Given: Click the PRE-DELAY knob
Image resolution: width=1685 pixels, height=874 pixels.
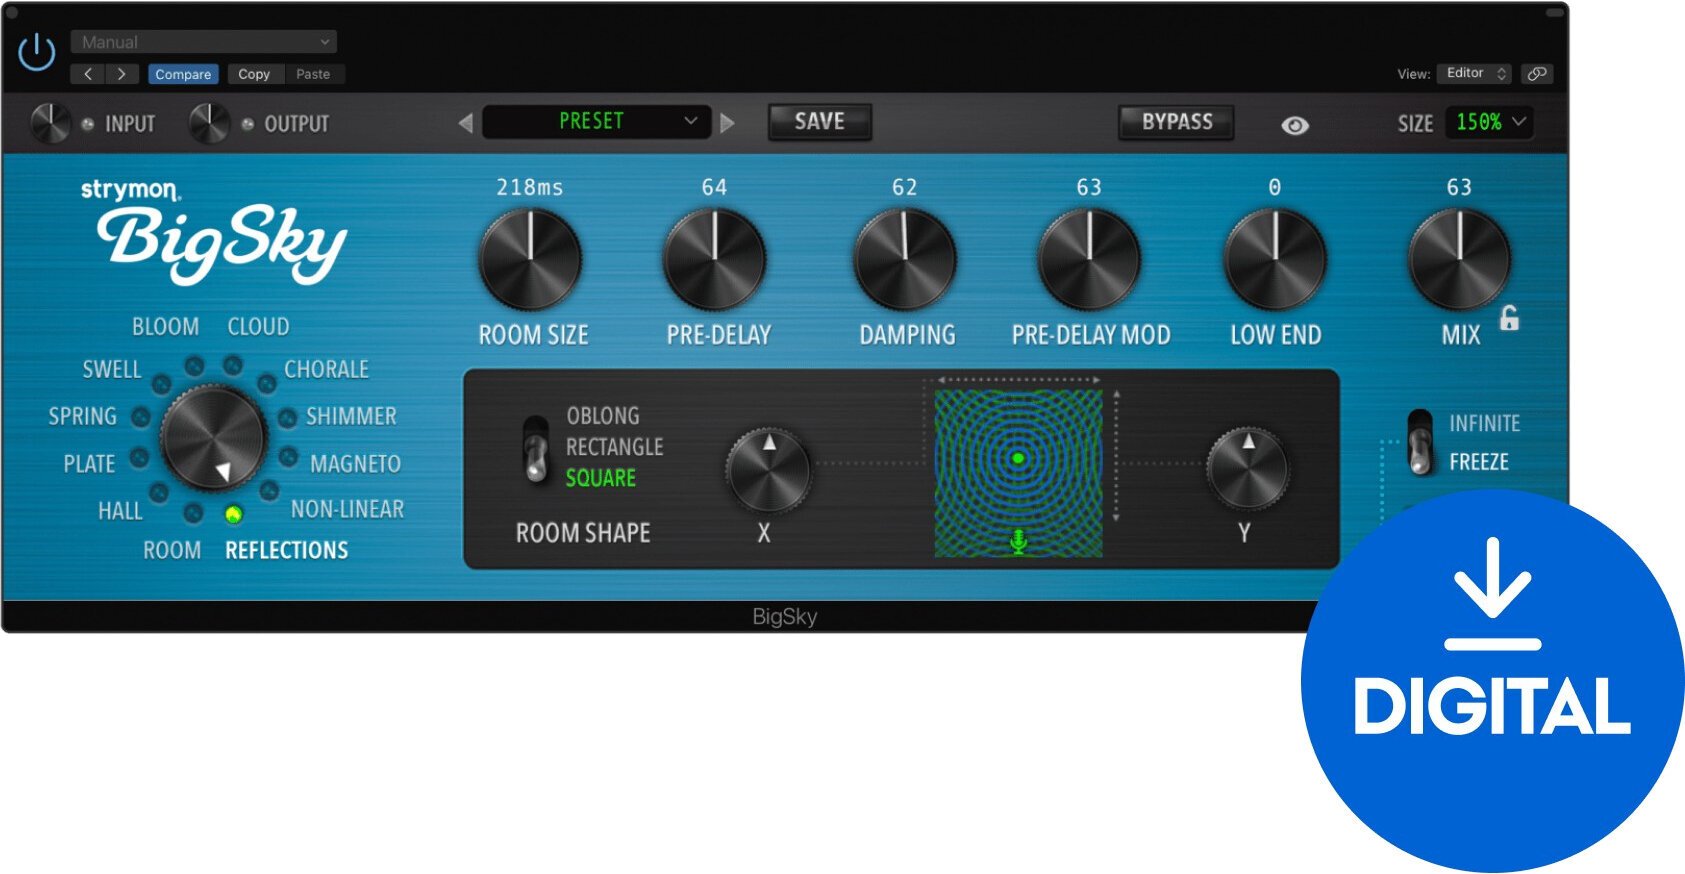Looking at the screenshot, I should click(x=715, y=259).
